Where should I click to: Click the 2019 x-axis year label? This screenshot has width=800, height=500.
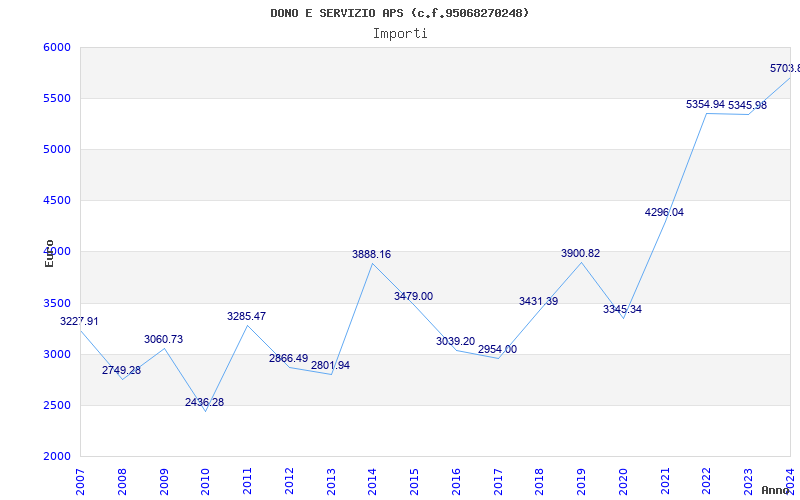582,482
